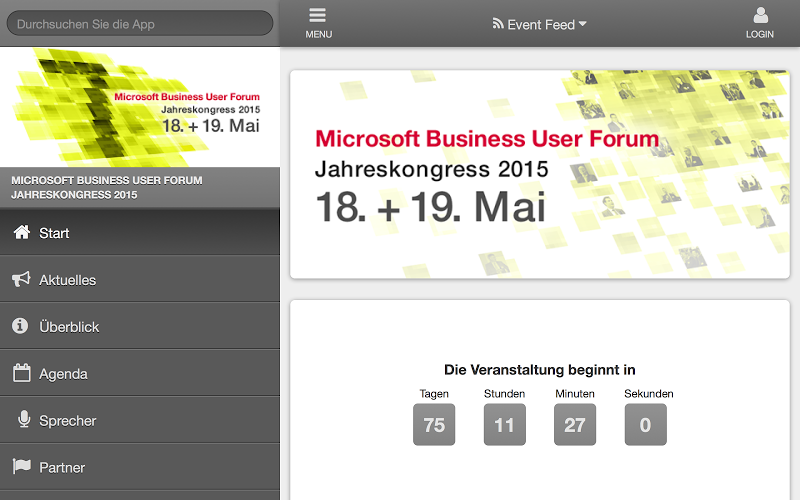Screen dimensions: 800x500
Task: Click the megaphone icon for Aktuelles
Action: pos(21,280)
